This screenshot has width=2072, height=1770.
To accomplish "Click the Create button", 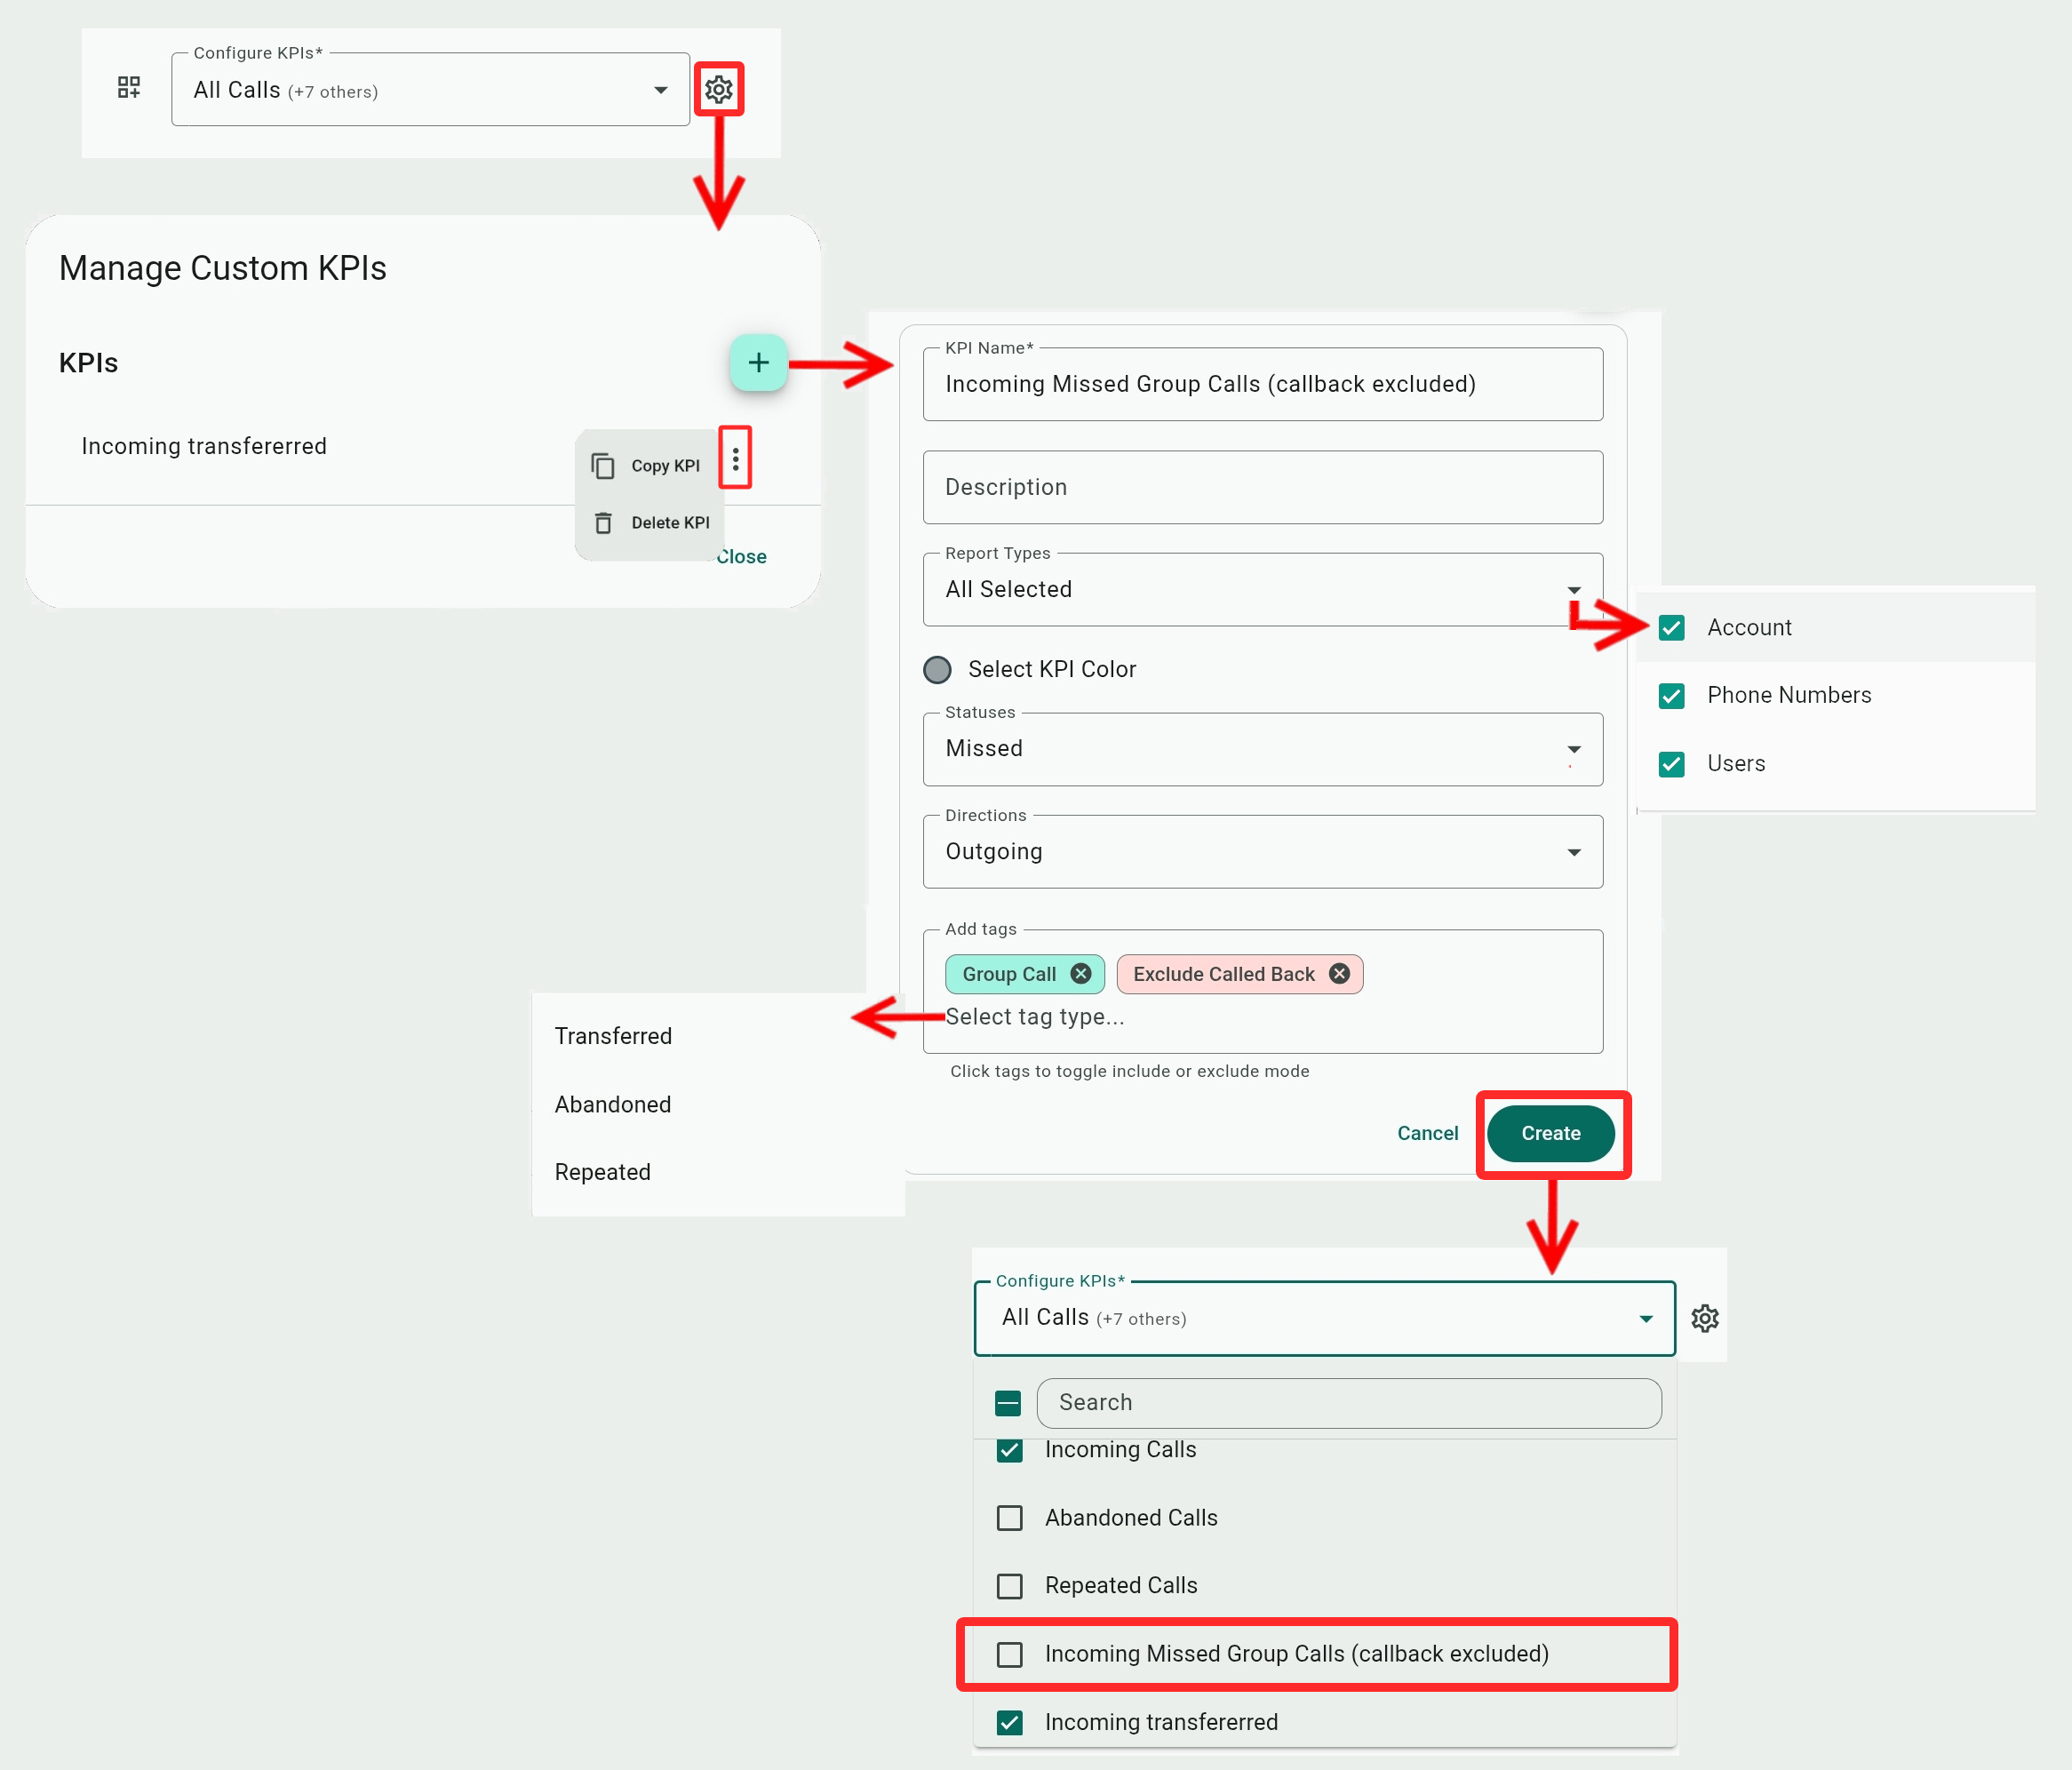I will [1550, 1133].
